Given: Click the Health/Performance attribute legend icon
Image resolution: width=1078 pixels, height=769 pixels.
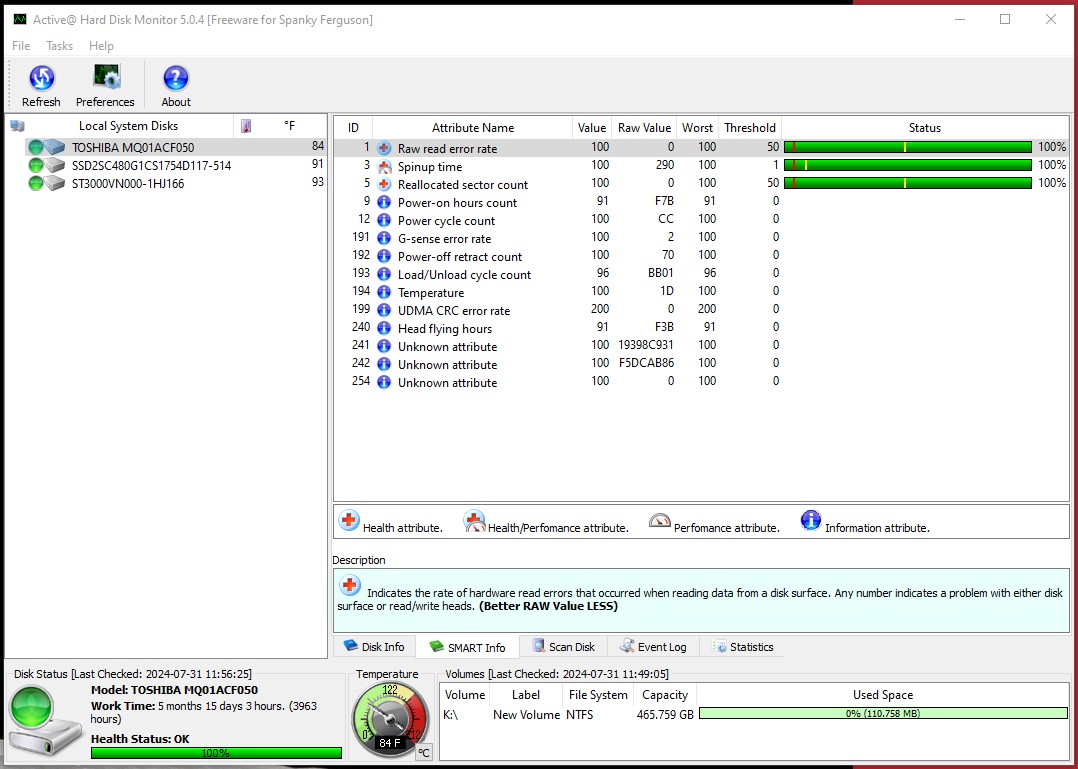Looking at the screenshot, I should [x=474, y=520].
